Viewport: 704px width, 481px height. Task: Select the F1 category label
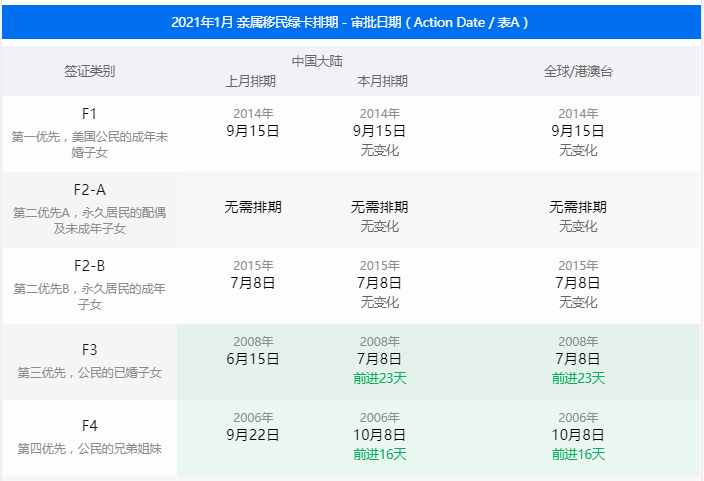[x=89, y=114]
